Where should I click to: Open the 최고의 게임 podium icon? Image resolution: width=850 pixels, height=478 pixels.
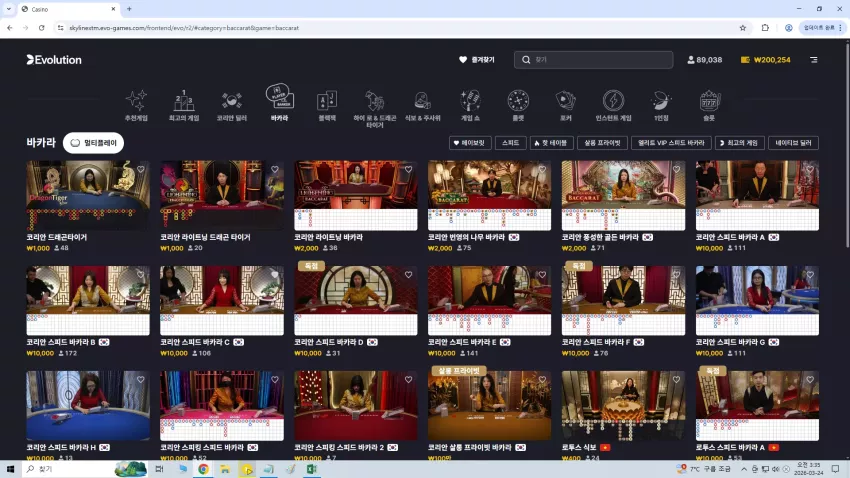(184, 100)
